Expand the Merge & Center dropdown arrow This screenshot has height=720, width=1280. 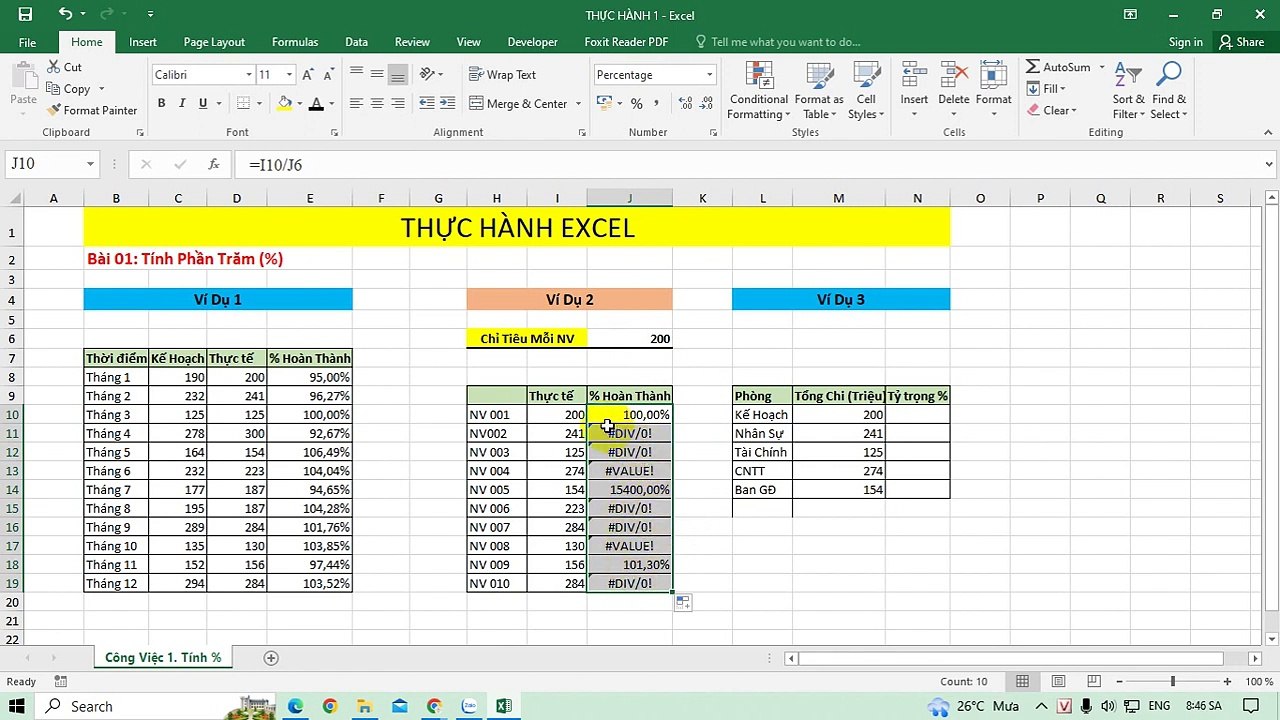[x=578, y=104]
